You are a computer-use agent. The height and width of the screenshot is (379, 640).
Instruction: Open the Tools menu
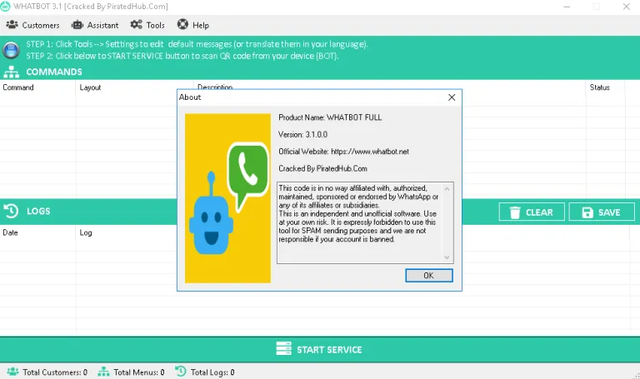[147, 25]
